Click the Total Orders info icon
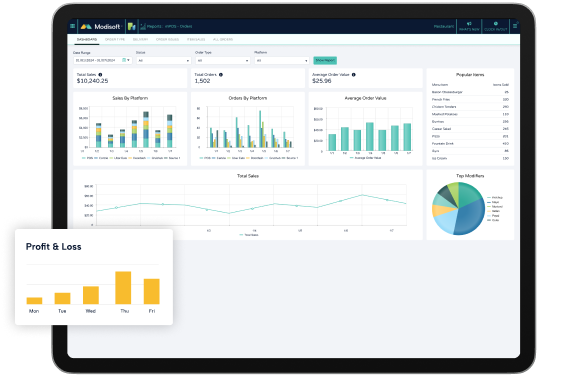Screen dimensions: 585x376 [x=221, y=75]
